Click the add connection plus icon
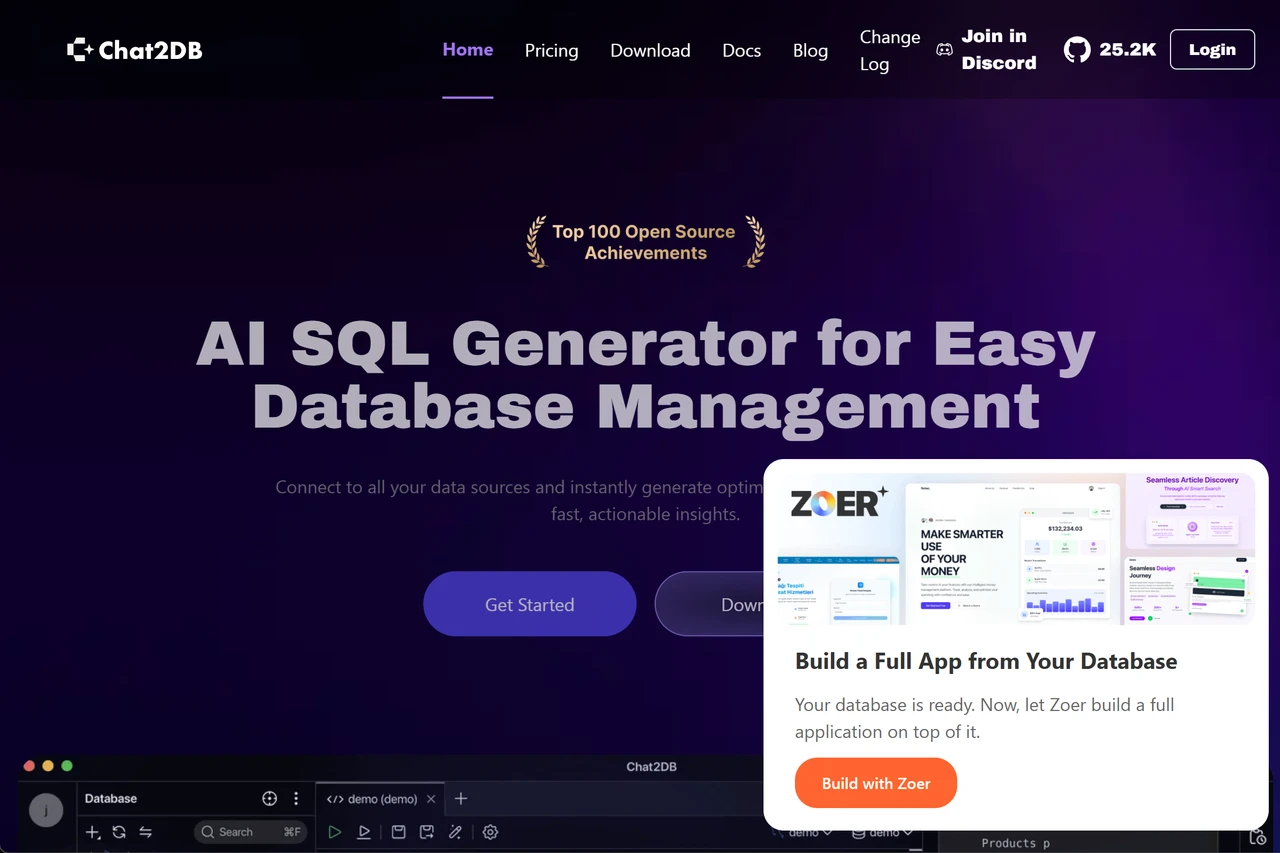 coord(93,832)
